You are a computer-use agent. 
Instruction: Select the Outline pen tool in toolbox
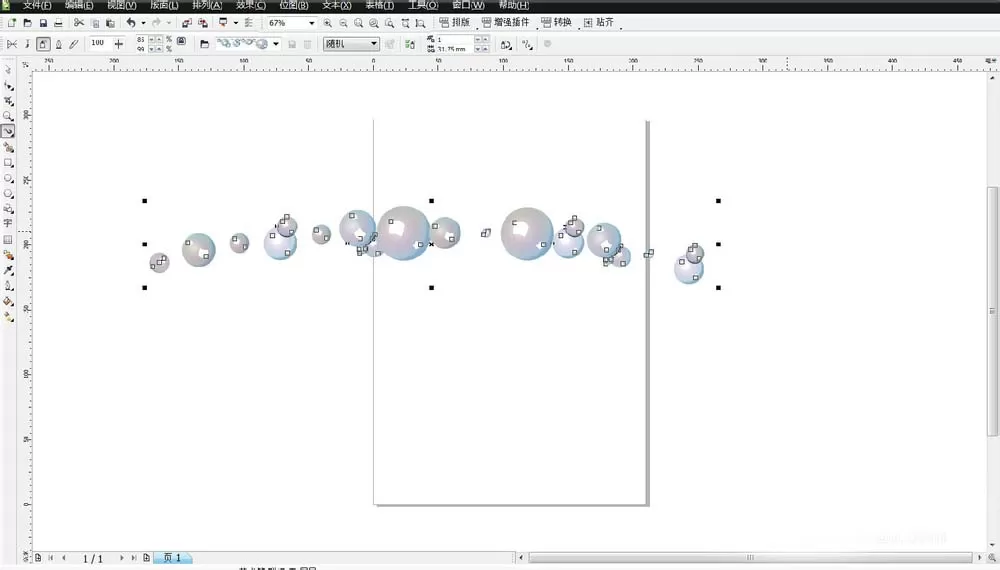8,286
